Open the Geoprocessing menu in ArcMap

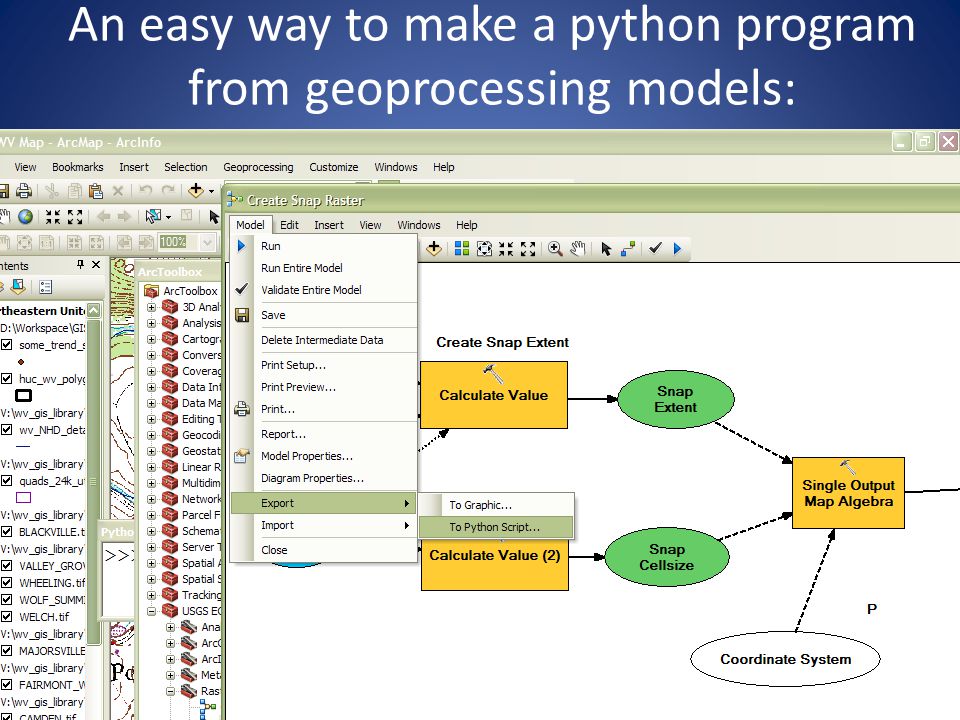[x=258, y=167]
